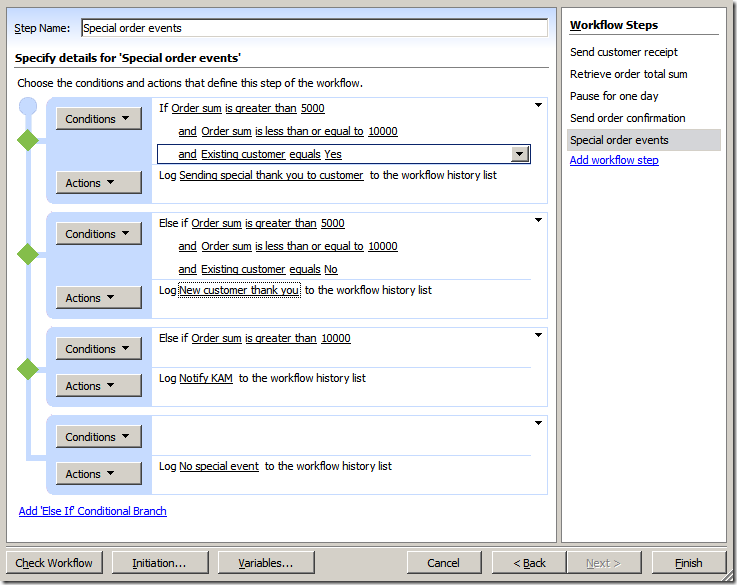Open Actions dropdown for No special event branch
737x585 pixels.
coord(98,474)
